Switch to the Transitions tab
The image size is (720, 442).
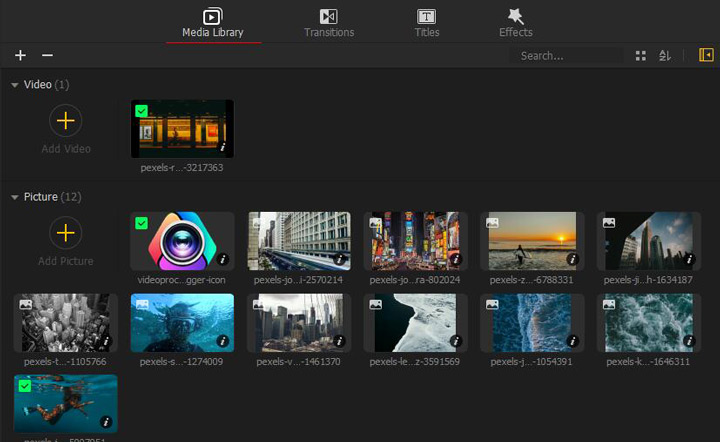coord(329,22)
